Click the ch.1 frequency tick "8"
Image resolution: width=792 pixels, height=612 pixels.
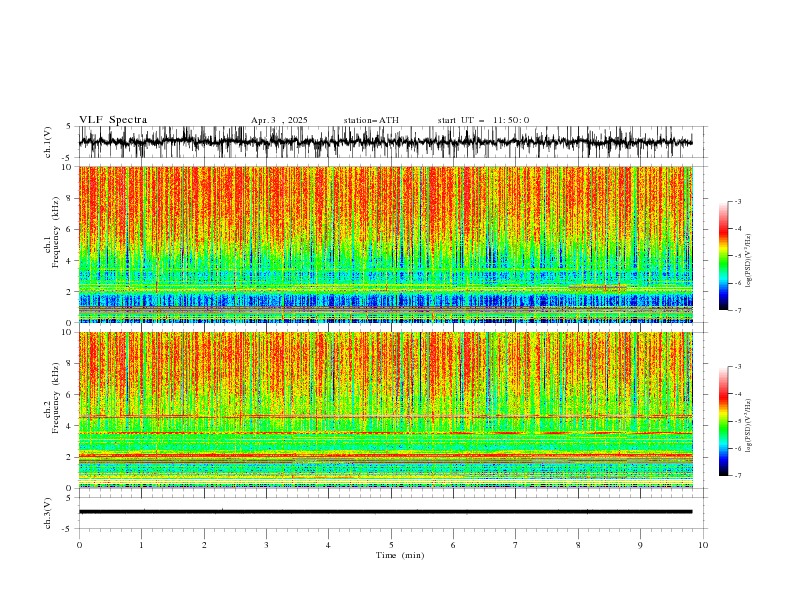(70, 198)
